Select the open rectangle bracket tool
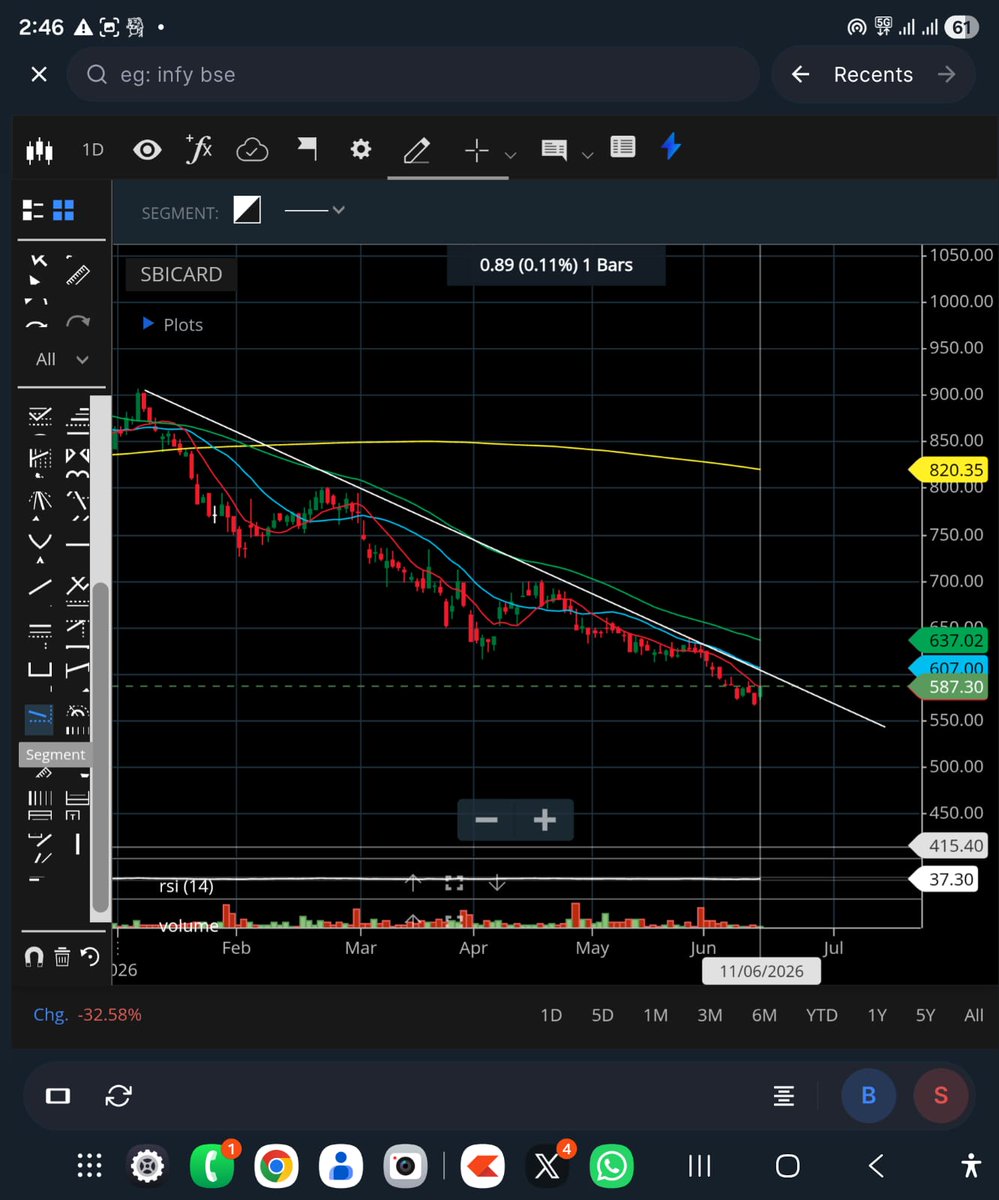Viewport: 999px width, 1200px height. point(39,670)
